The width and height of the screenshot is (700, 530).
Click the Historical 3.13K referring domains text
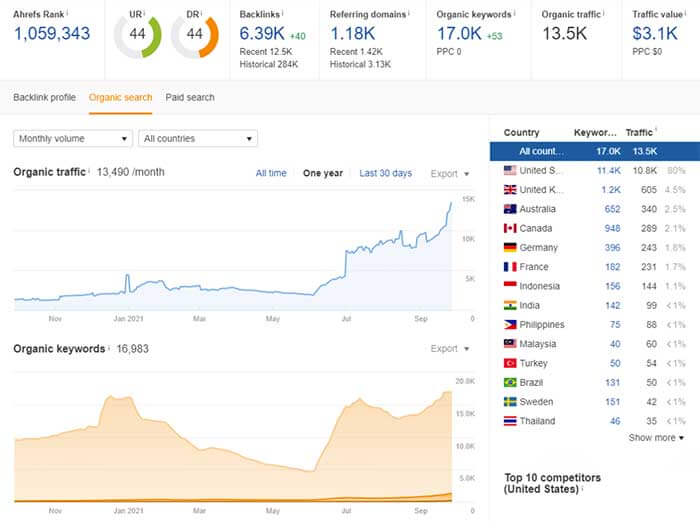pos(360,64)
